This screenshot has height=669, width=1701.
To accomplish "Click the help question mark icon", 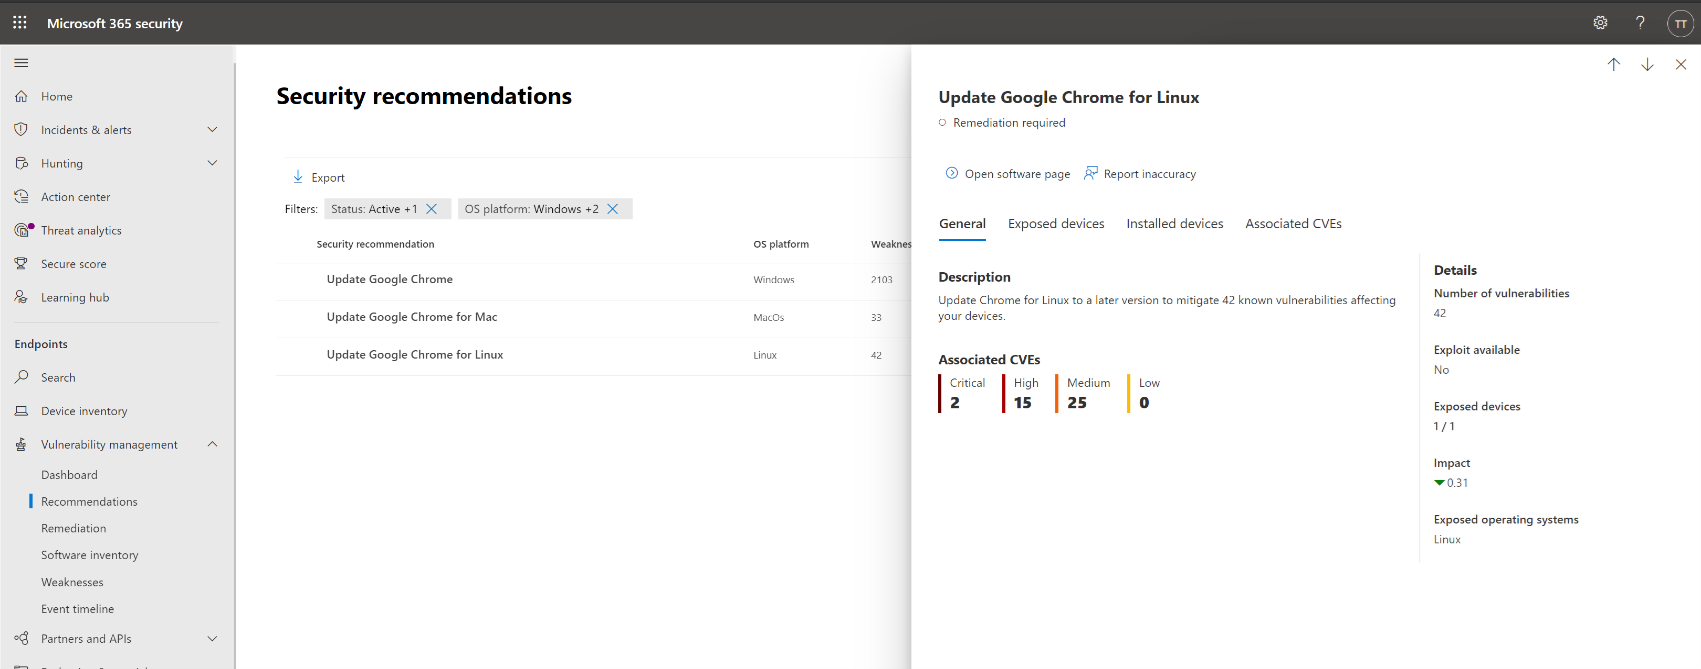I will pyautogui.click(x=1640, y=23).
